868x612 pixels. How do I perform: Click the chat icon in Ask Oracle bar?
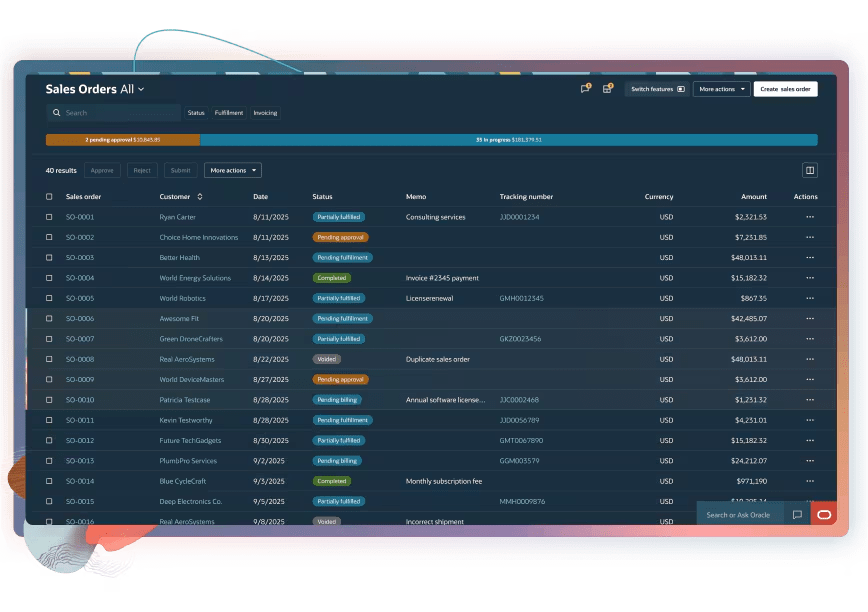(797, 515)
